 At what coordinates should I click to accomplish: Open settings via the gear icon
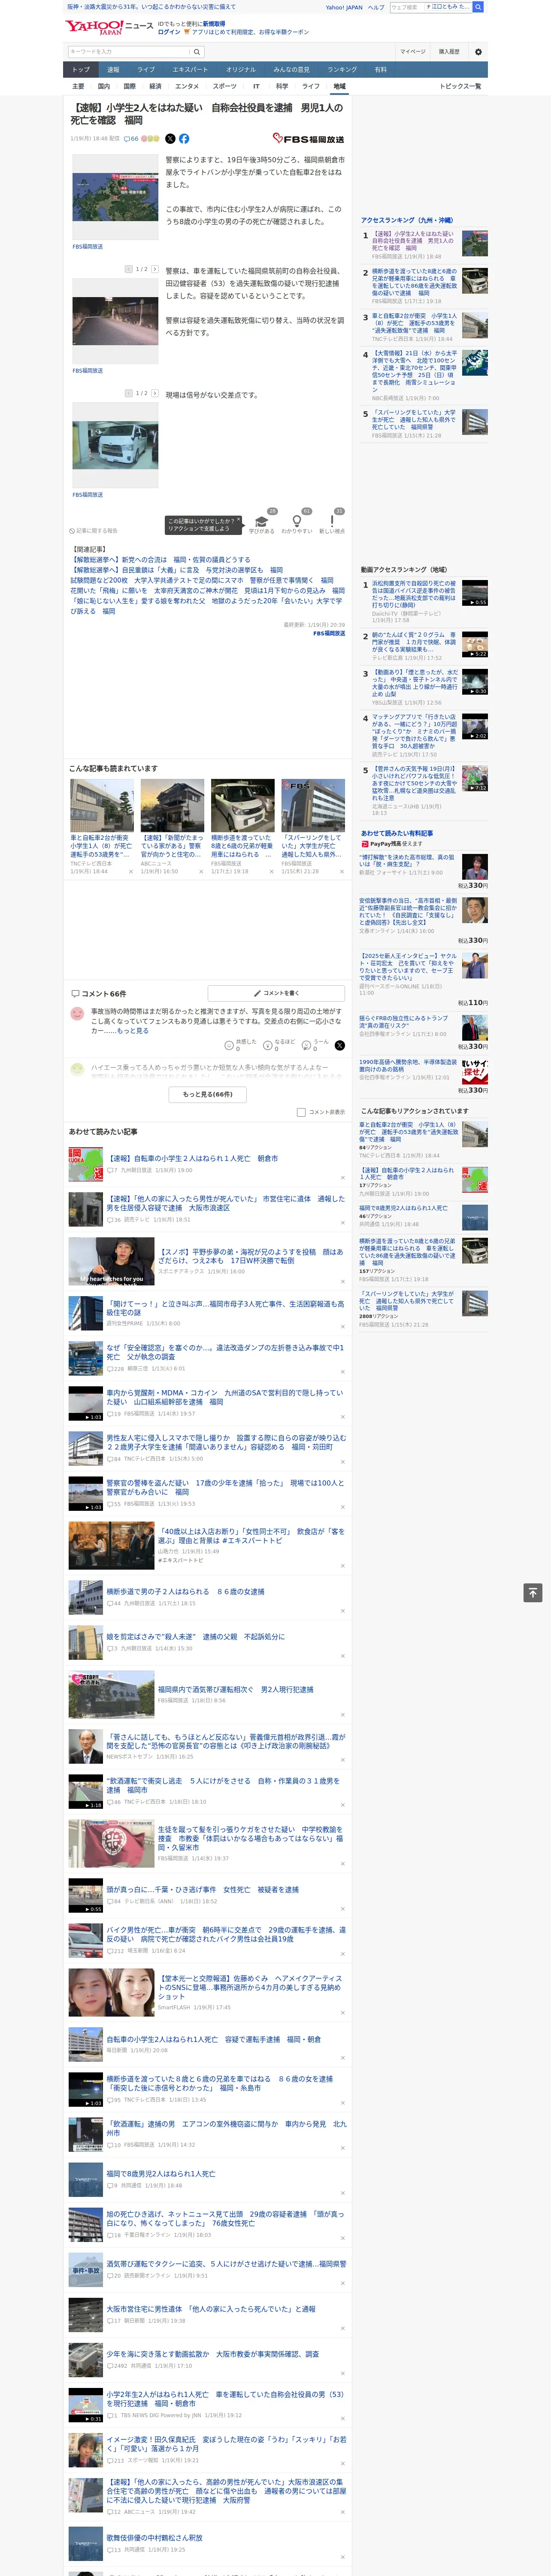pyautogui.click(x=478, y=52)
